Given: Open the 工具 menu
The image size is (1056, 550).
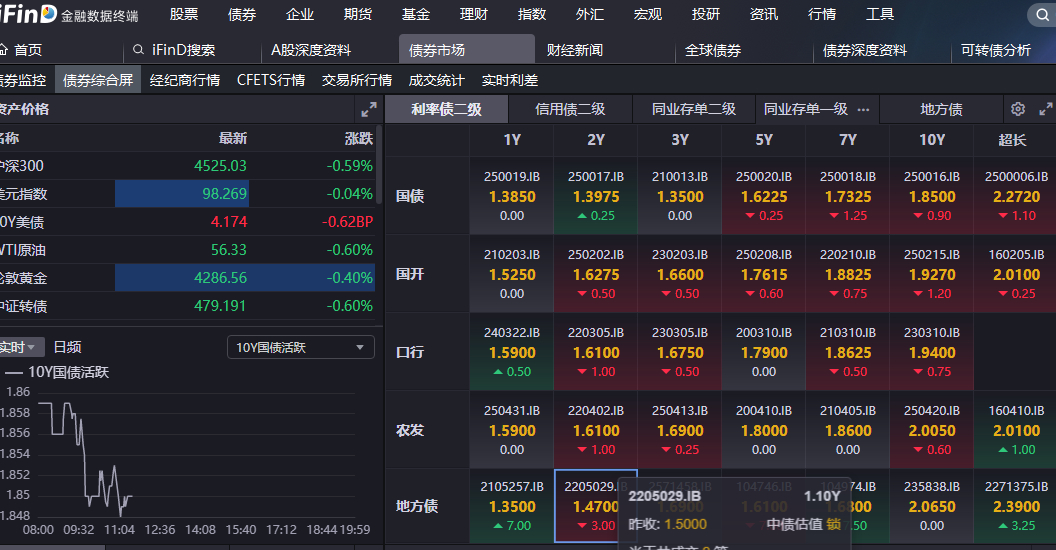Looking at the screenshot, I should click(x=880, y=14).
